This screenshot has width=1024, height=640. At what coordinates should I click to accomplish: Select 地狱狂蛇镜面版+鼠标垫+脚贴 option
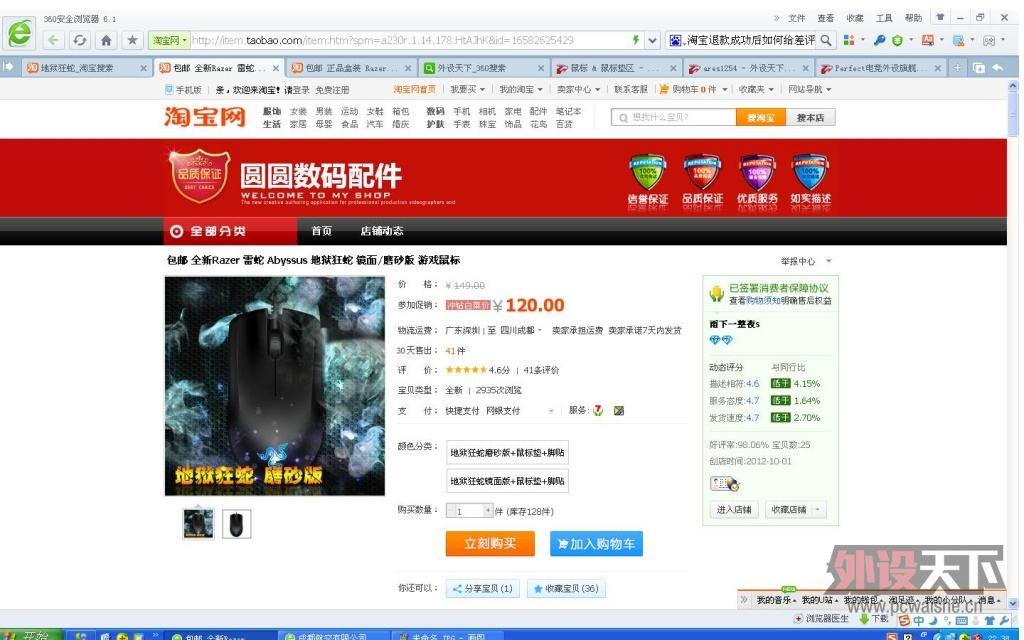[507, 481]
